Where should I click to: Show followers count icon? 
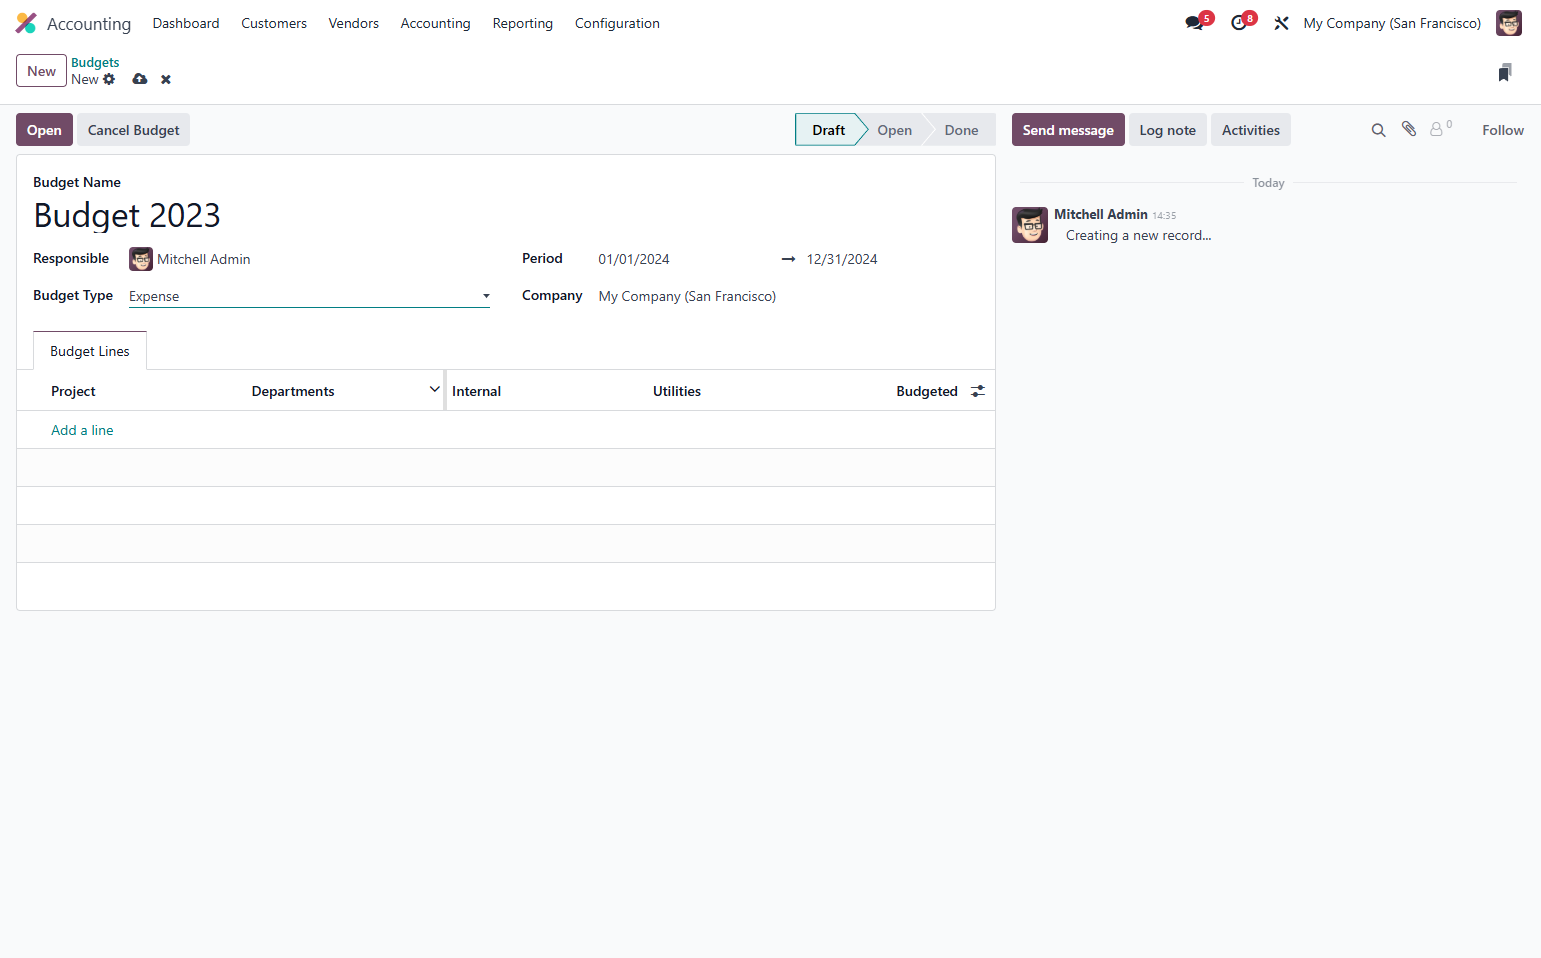tap(1440, 129)
